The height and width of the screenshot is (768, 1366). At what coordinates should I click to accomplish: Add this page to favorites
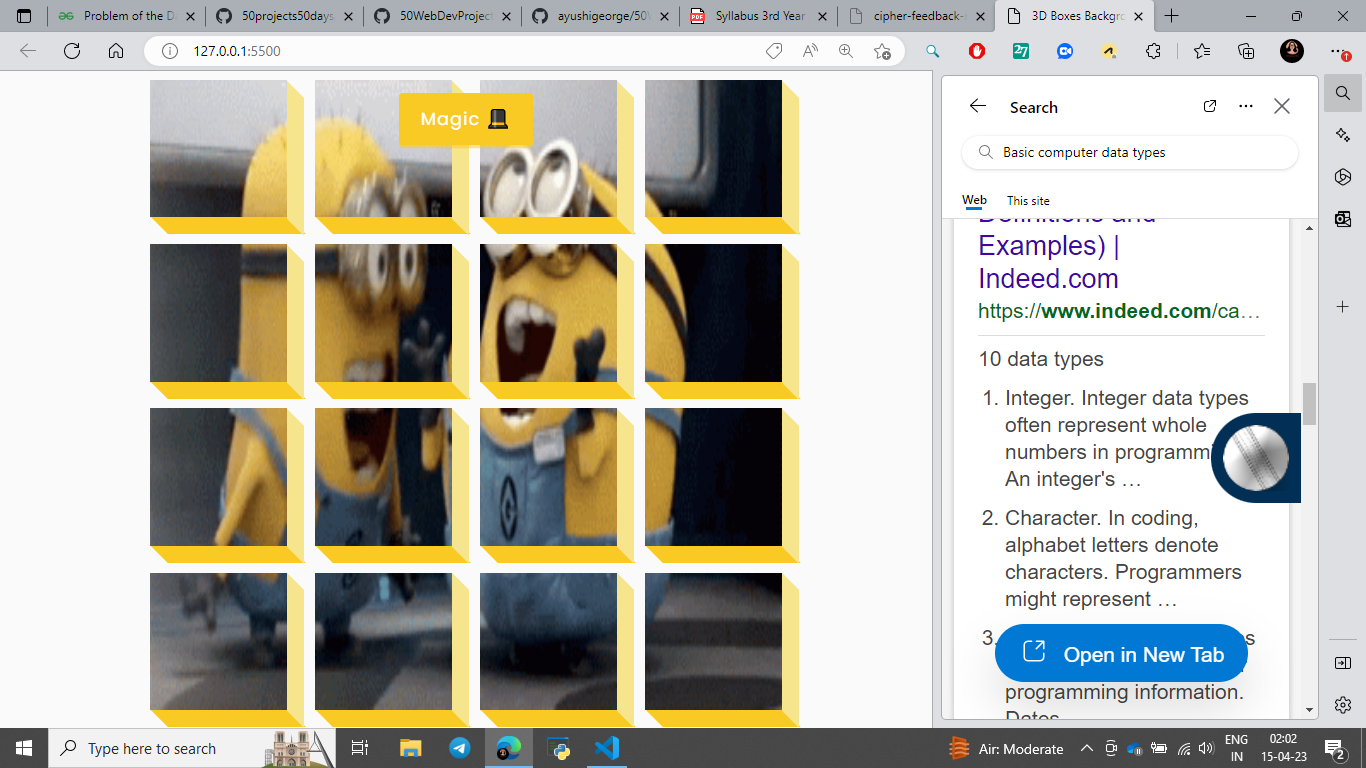(x=882, y=51)
